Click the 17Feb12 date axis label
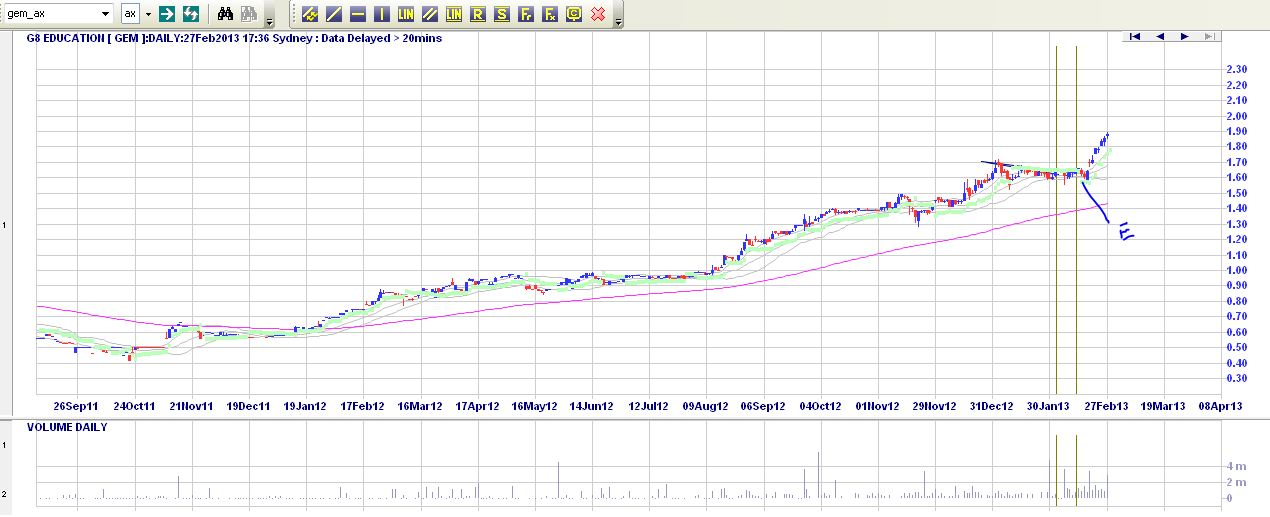Screen dimensions: 1270x517 [x=363, y=406]
